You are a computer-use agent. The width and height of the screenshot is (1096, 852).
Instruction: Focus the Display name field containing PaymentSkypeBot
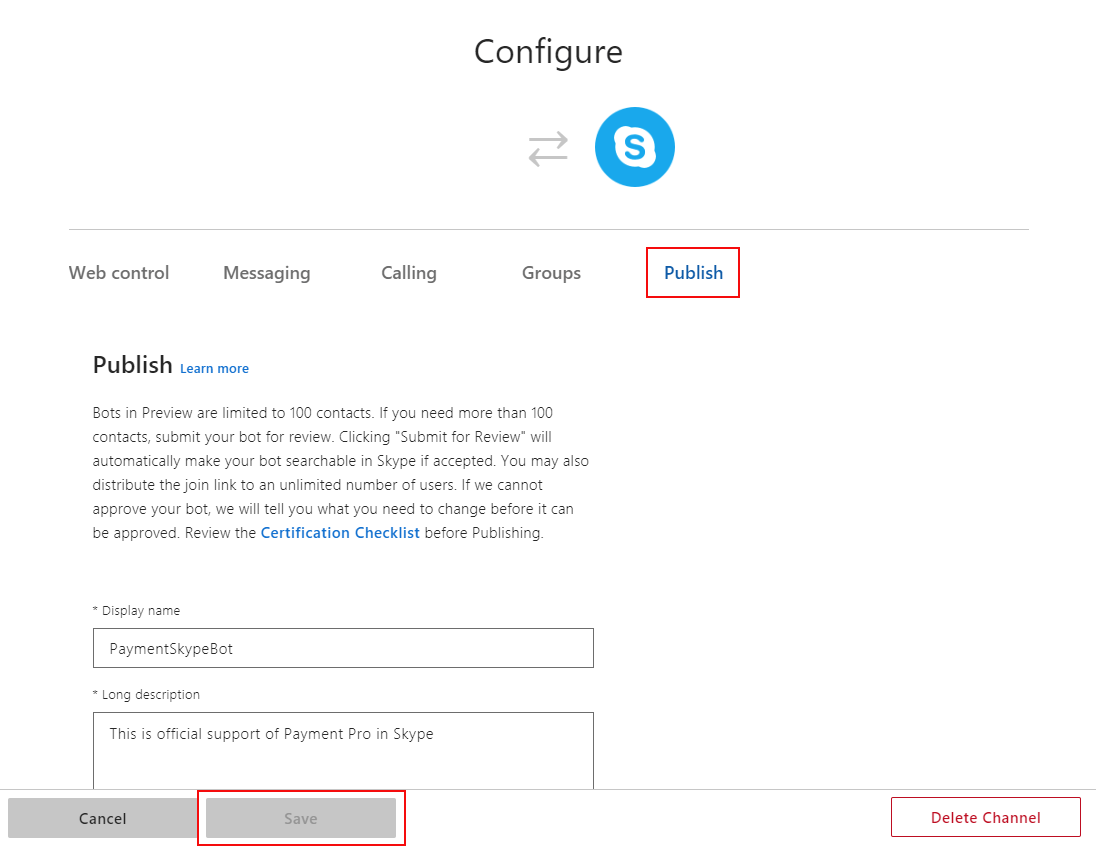[x=343, y=648]
